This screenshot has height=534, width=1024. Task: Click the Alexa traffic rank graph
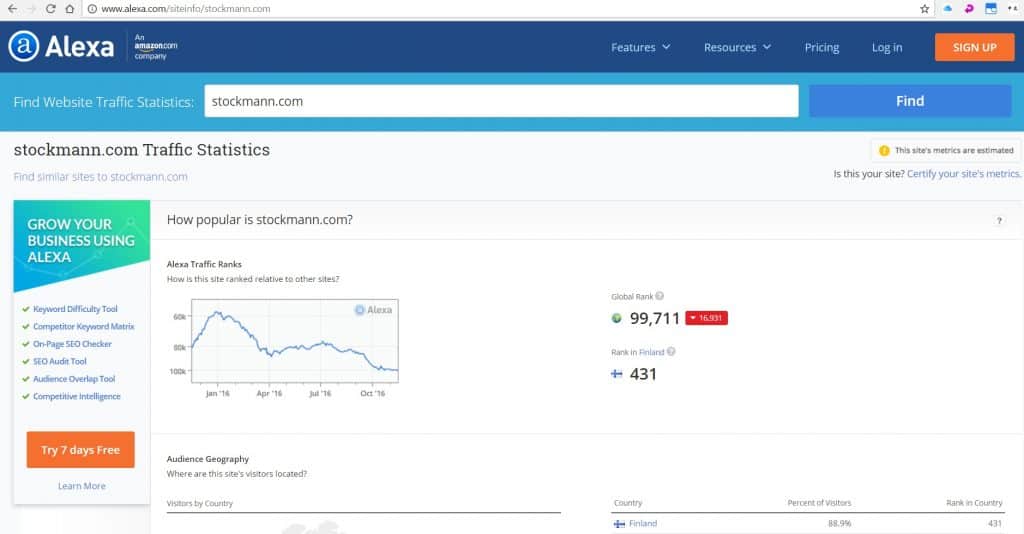click(294, 341)
